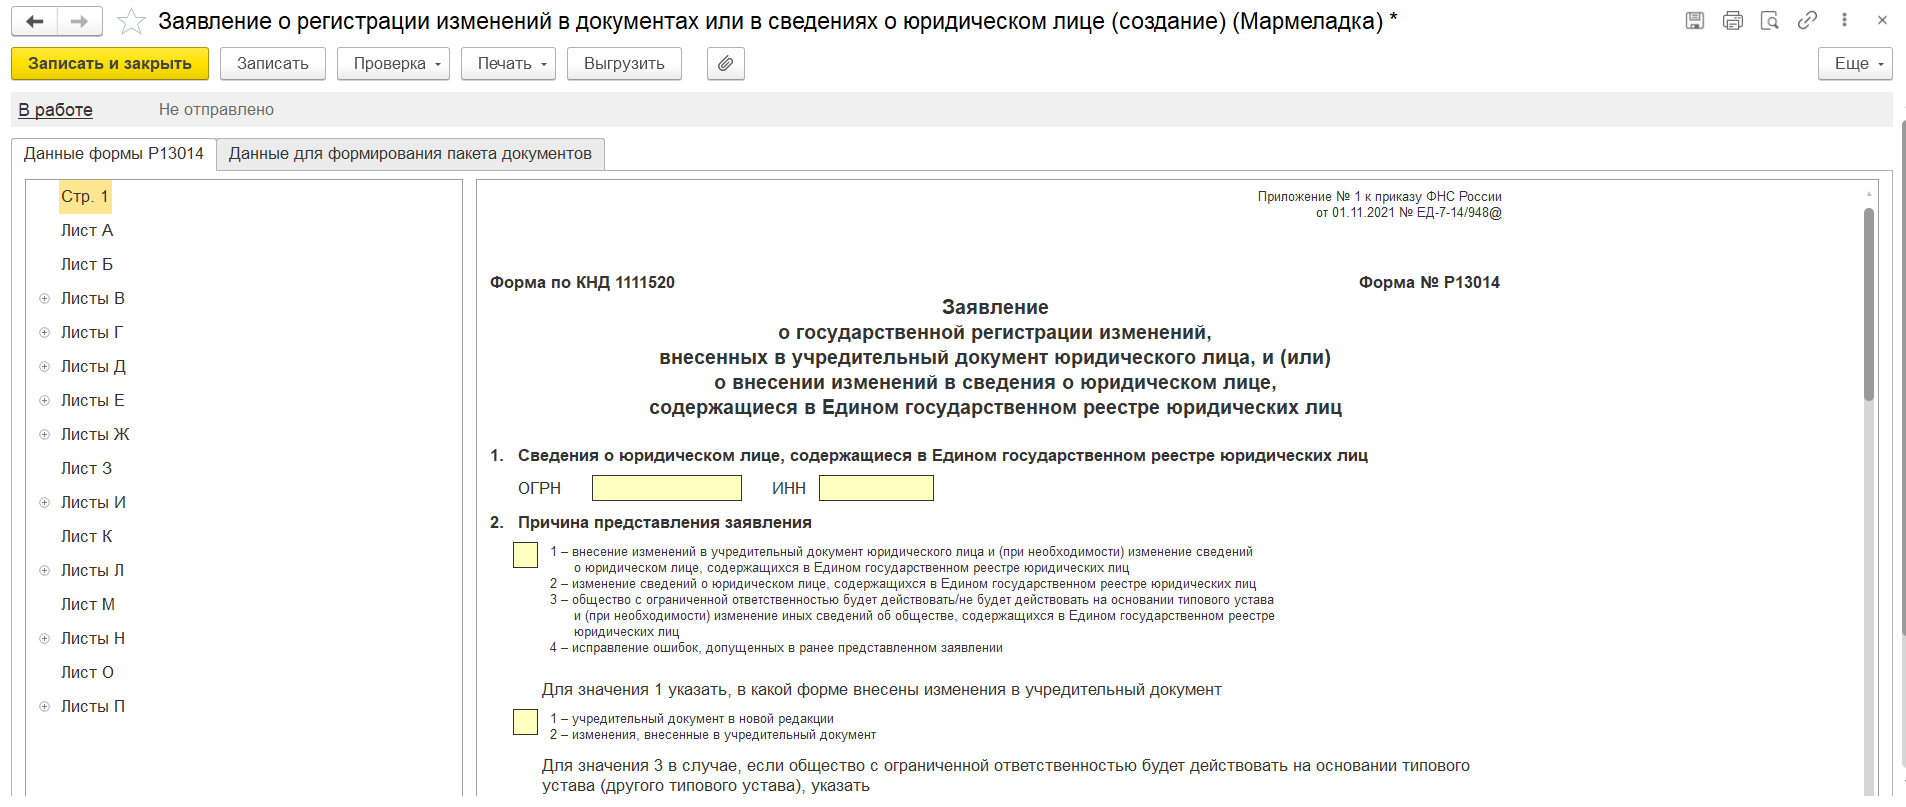The image size is (1906, 807).
Task: Click the founding document change form code box
Action: pos(525,722)
